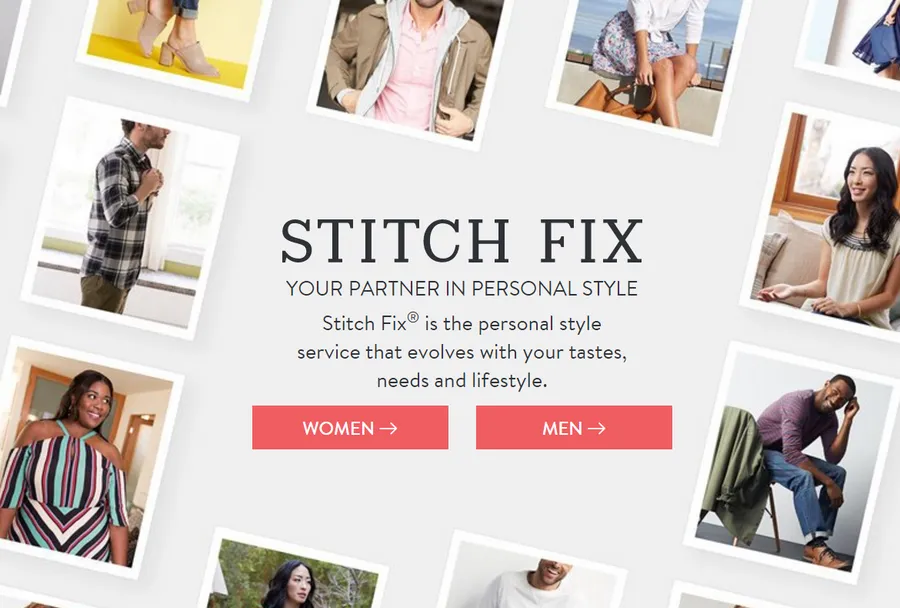The image size is (900, 608).
Task: Click the WOMEN button
Action: (350, 428)
